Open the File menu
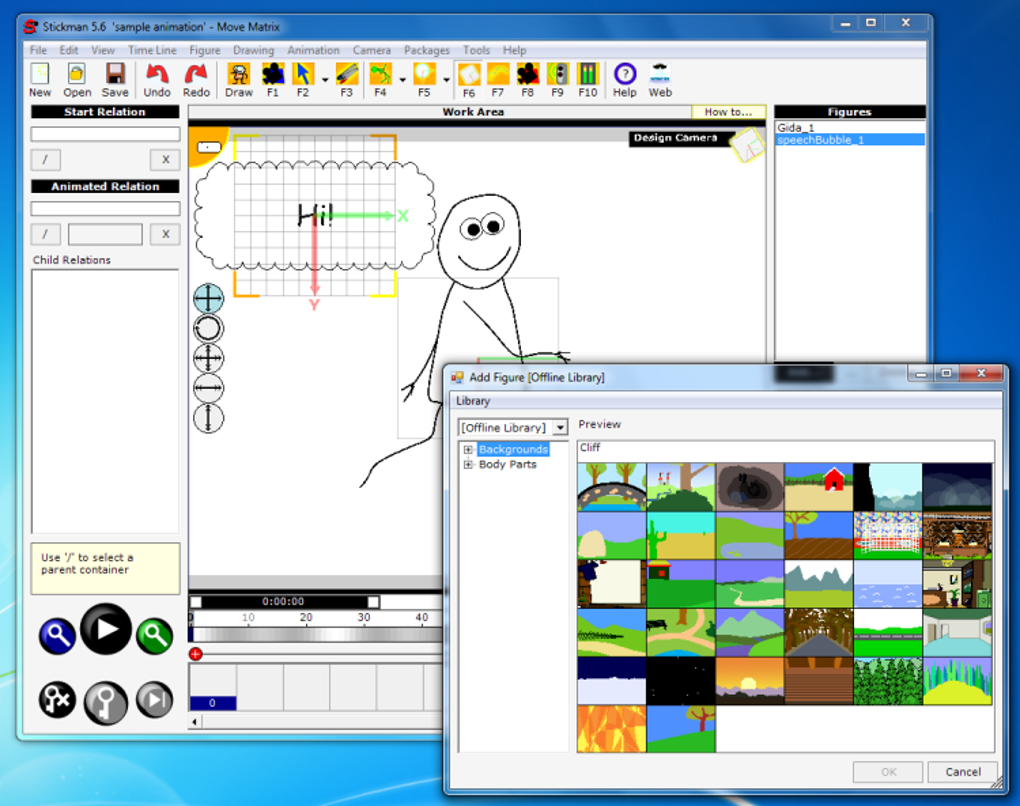The width and height of the screenshot is (1020, 806). point(38,50)
